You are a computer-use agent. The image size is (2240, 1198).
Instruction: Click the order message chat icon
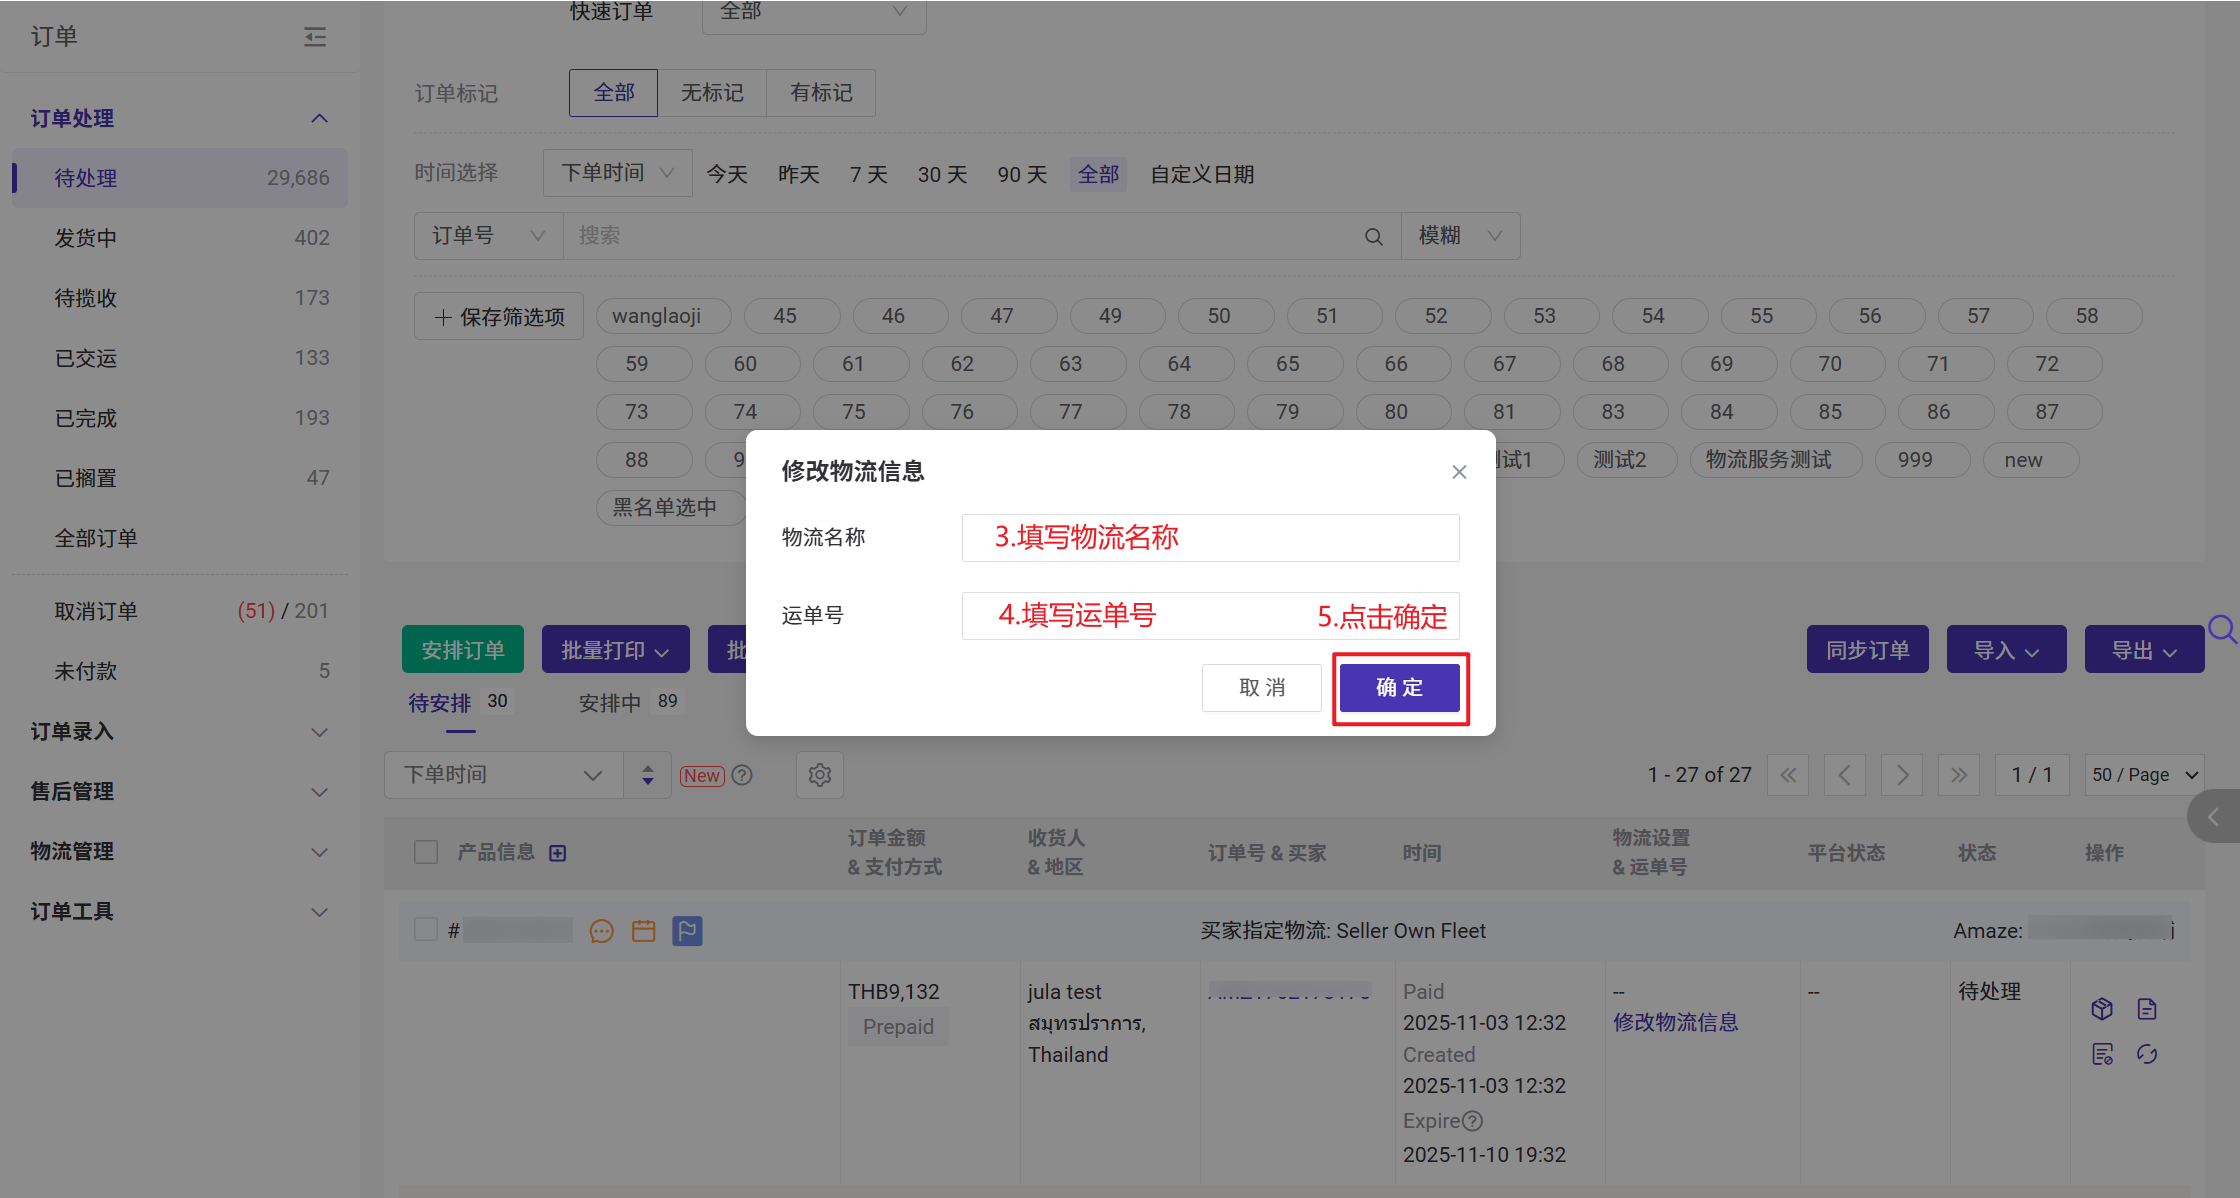[x=601, y=931]
